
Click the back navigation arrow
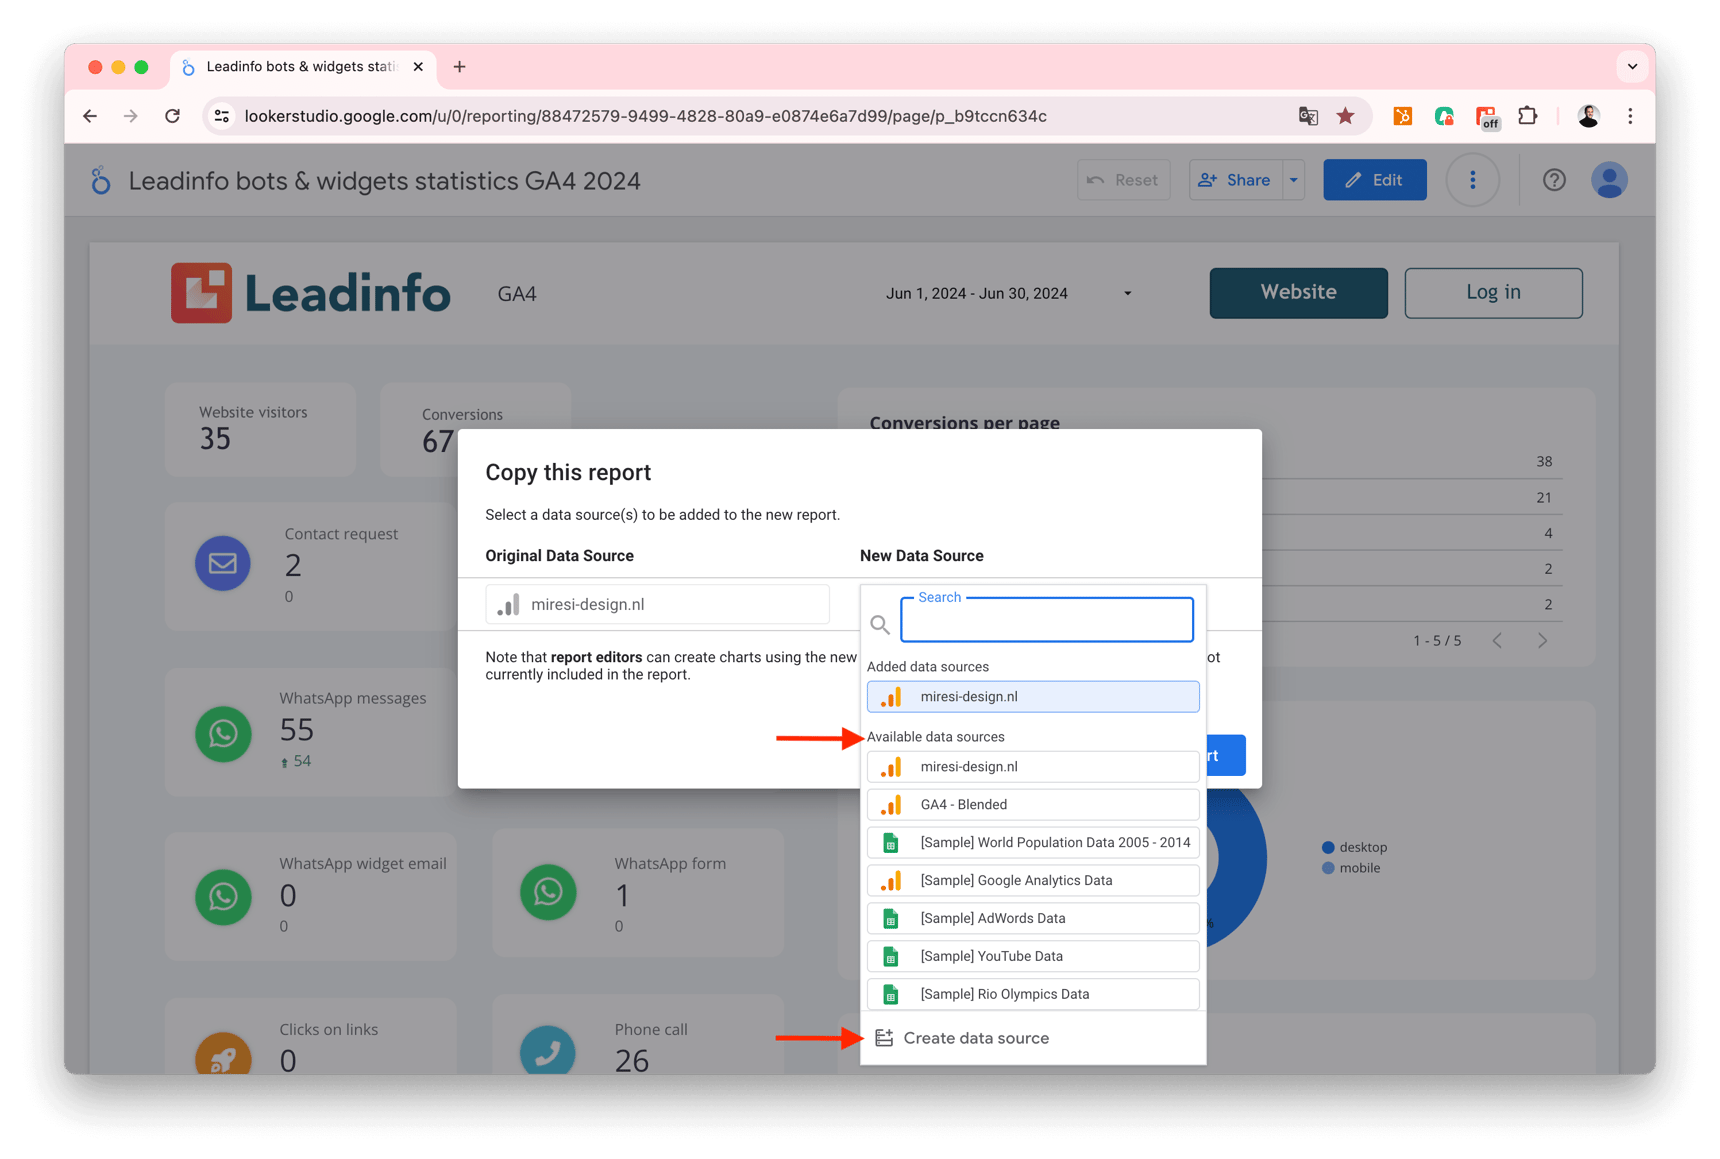pyautogui.click(x=90, y=115)
